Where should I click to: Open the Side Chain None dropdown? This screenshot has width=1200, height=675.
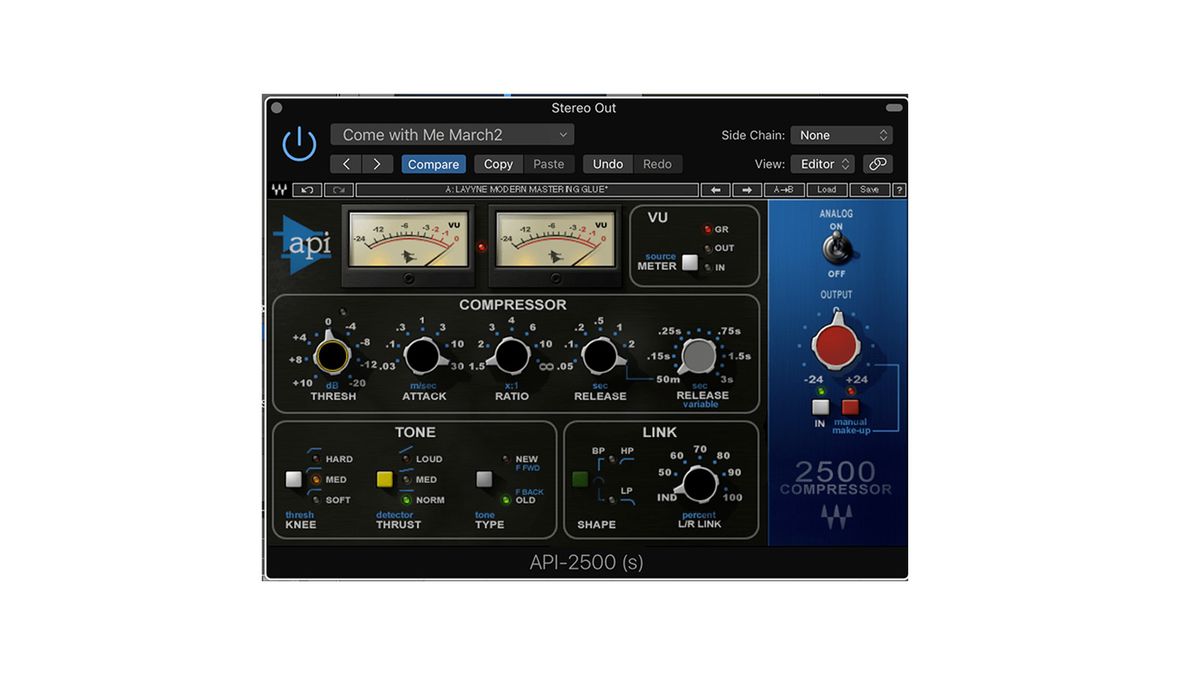(x=842, y=135)
